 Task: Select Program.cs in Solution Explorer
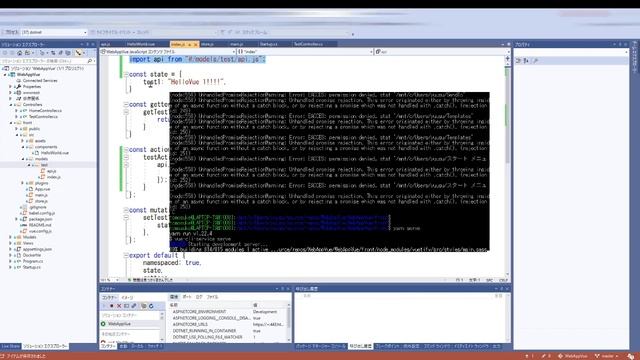coord(33,261)
